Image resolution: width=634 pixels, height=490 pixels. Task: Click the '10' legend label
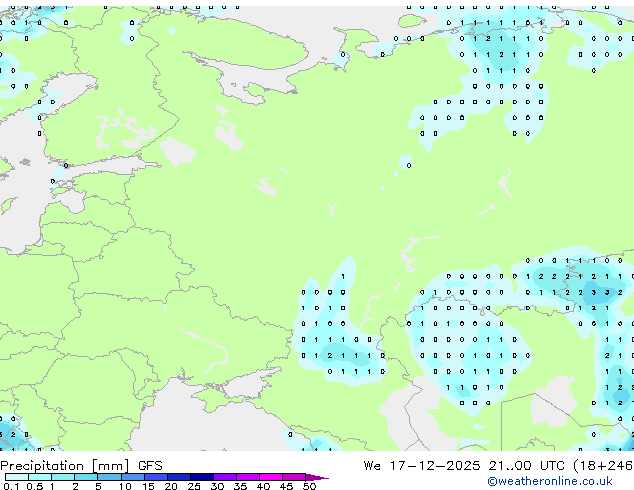125,486
